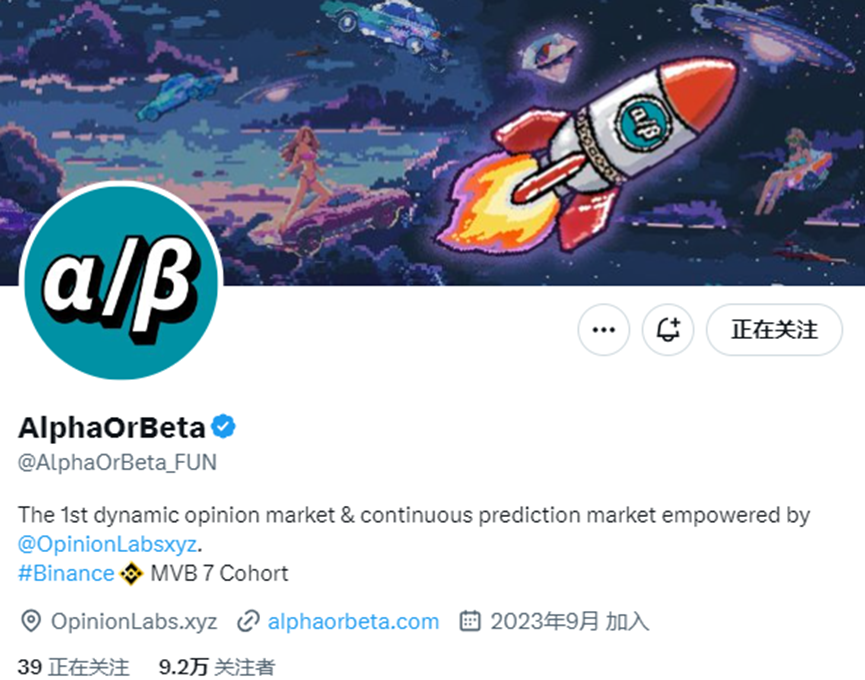Click the α/β logo on rocket
This screenshot has height=680, width=865.
click(643, 124)
